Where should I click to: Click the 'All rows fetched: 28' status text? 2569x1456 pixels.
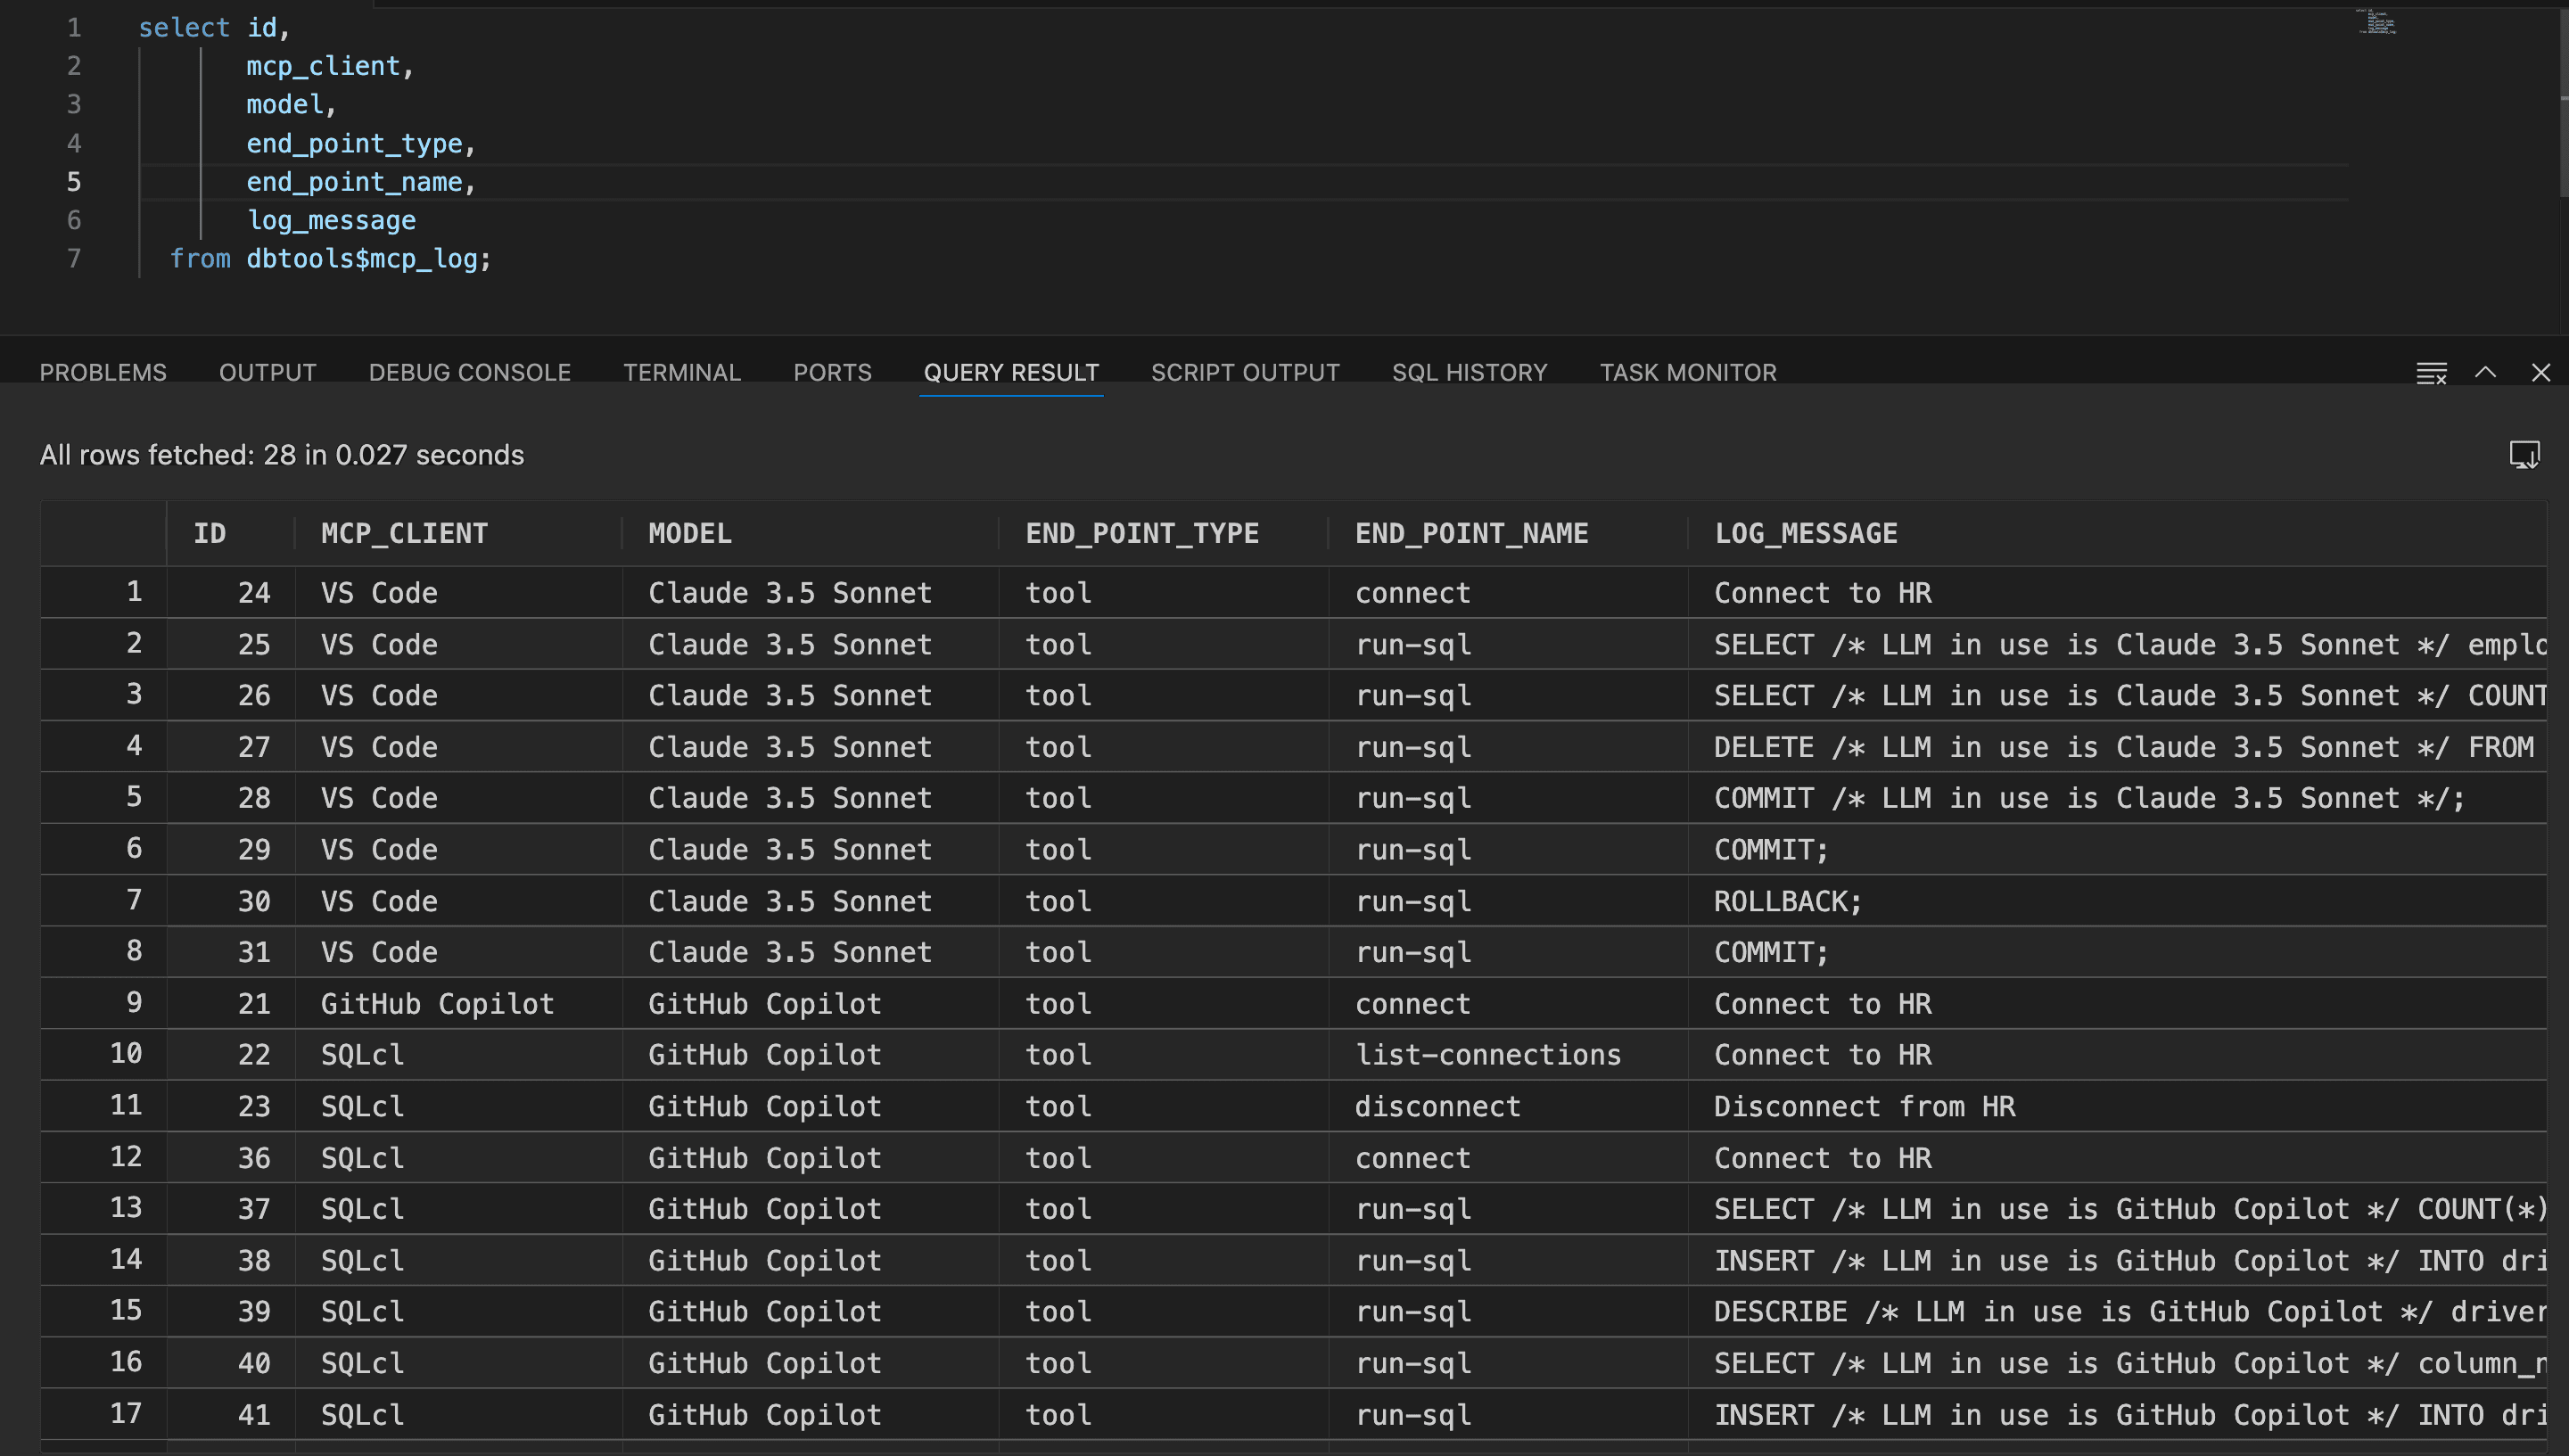281,455
